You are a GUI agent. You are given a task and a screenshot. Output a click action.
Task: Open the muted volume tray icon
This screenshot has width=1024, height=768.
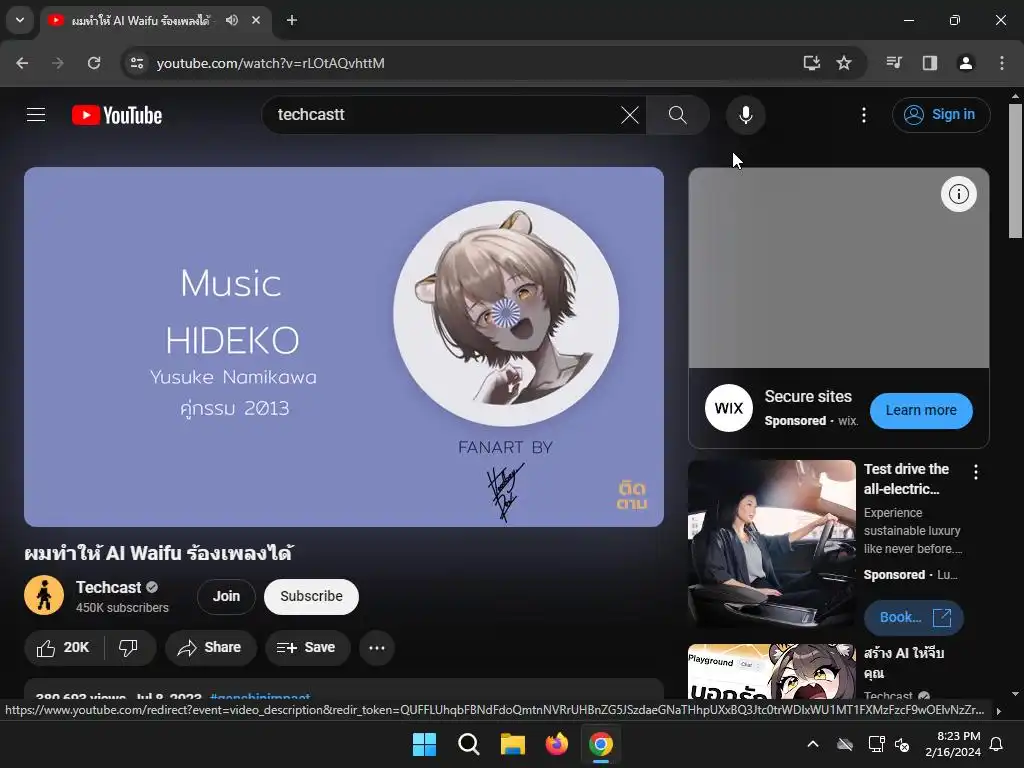click(x=902, y=744)
